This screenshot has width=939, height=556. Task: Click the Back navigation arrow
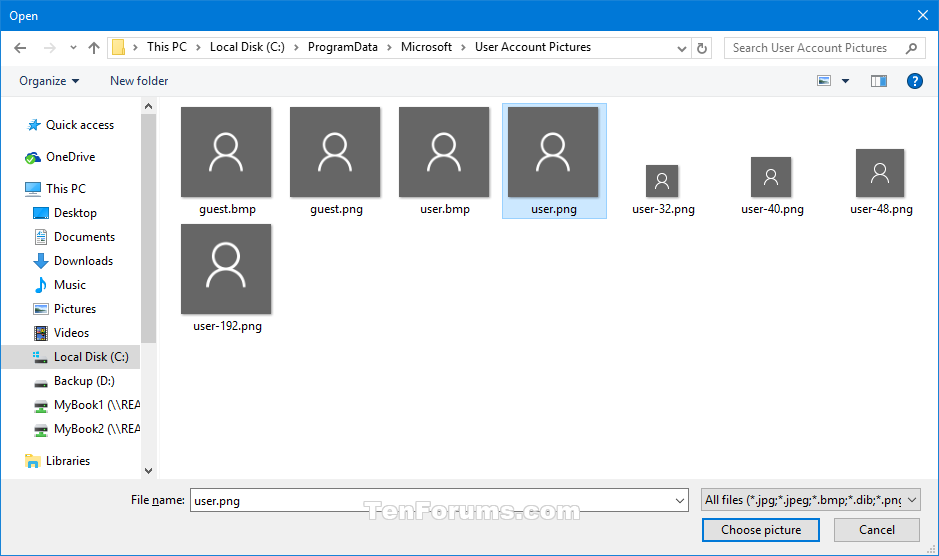pos(20,48)
